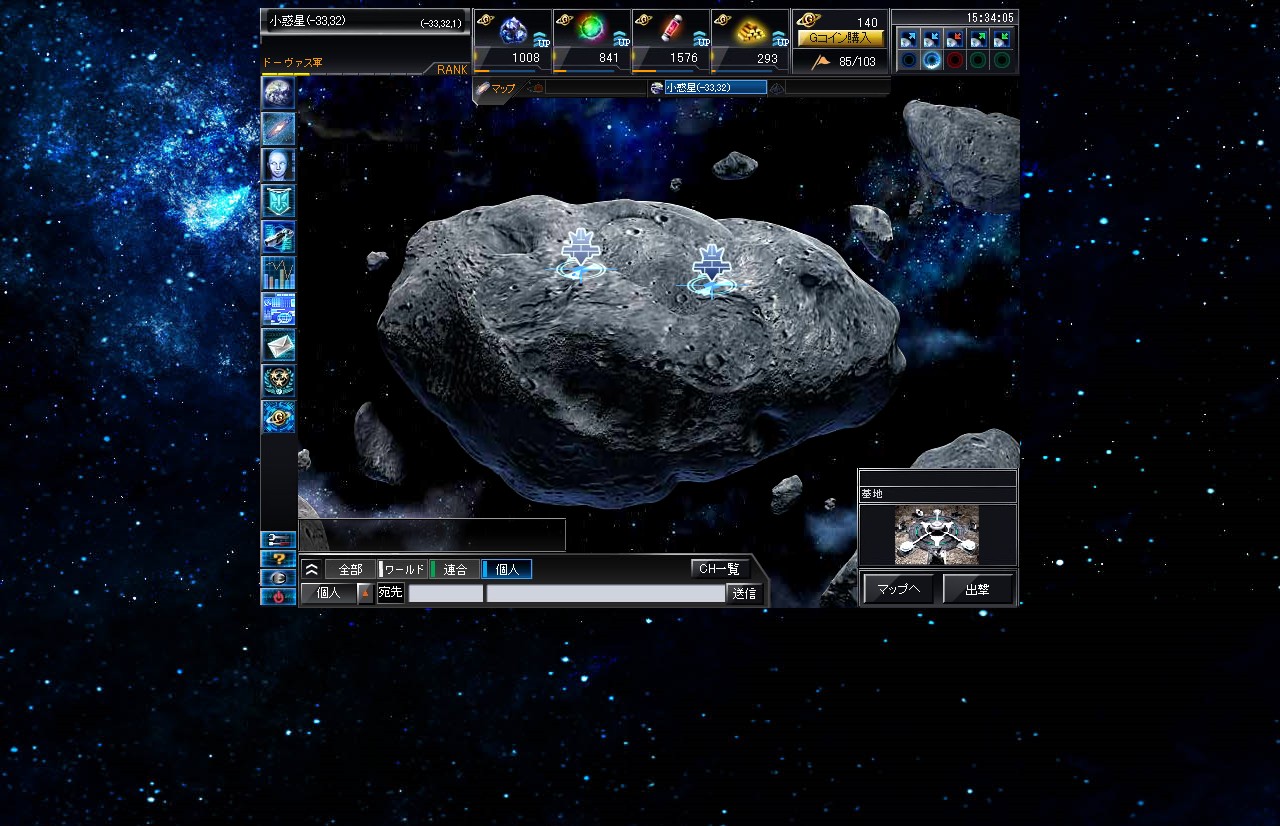Click the Gコイン購入 button

click(841, 39)
